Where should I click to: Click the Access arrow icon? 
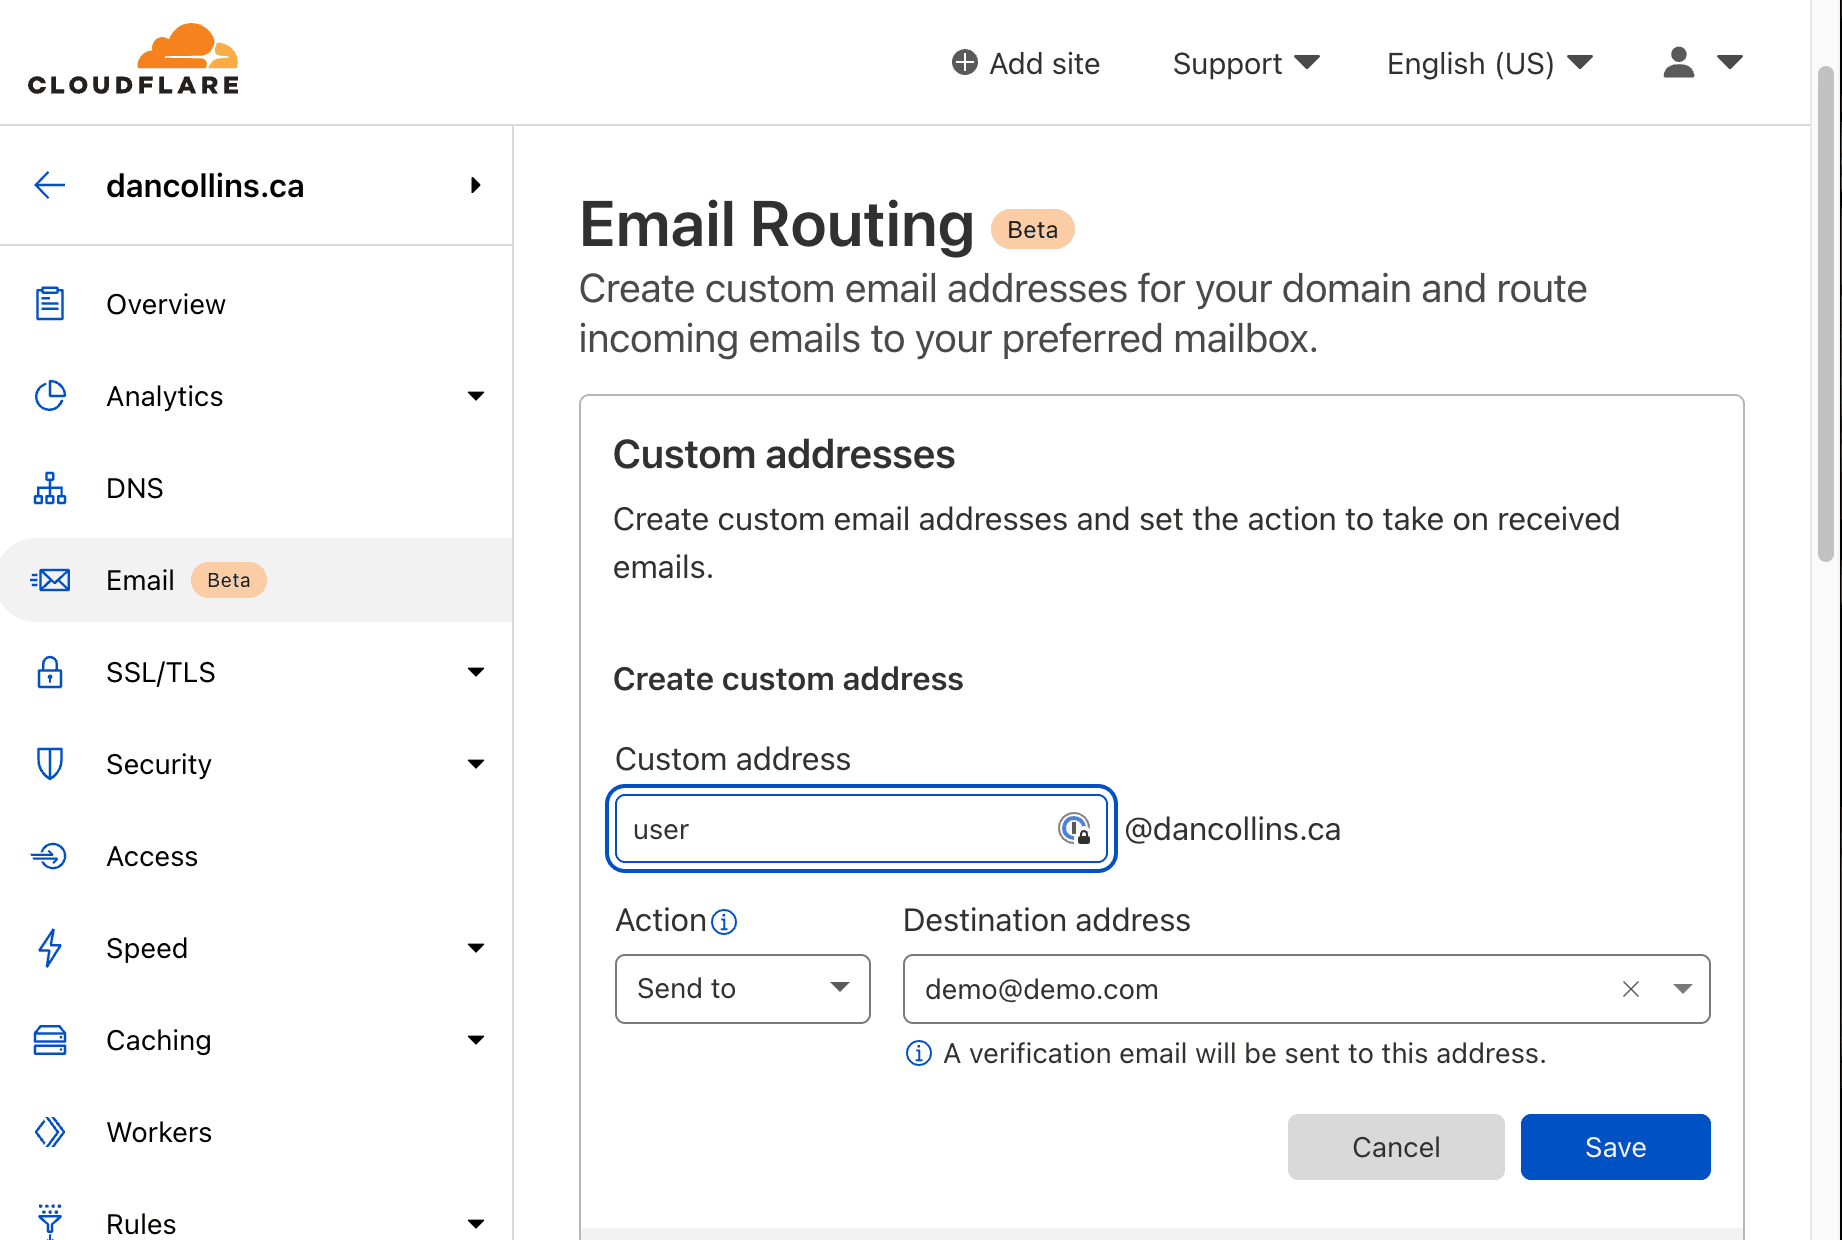click(50, 856)
